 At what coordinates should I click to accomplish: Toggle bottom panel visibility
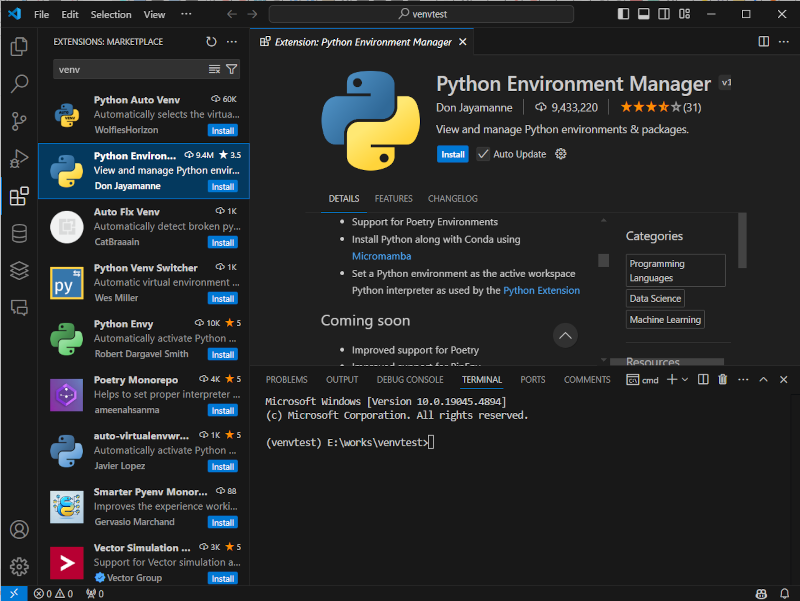point(643,14)
